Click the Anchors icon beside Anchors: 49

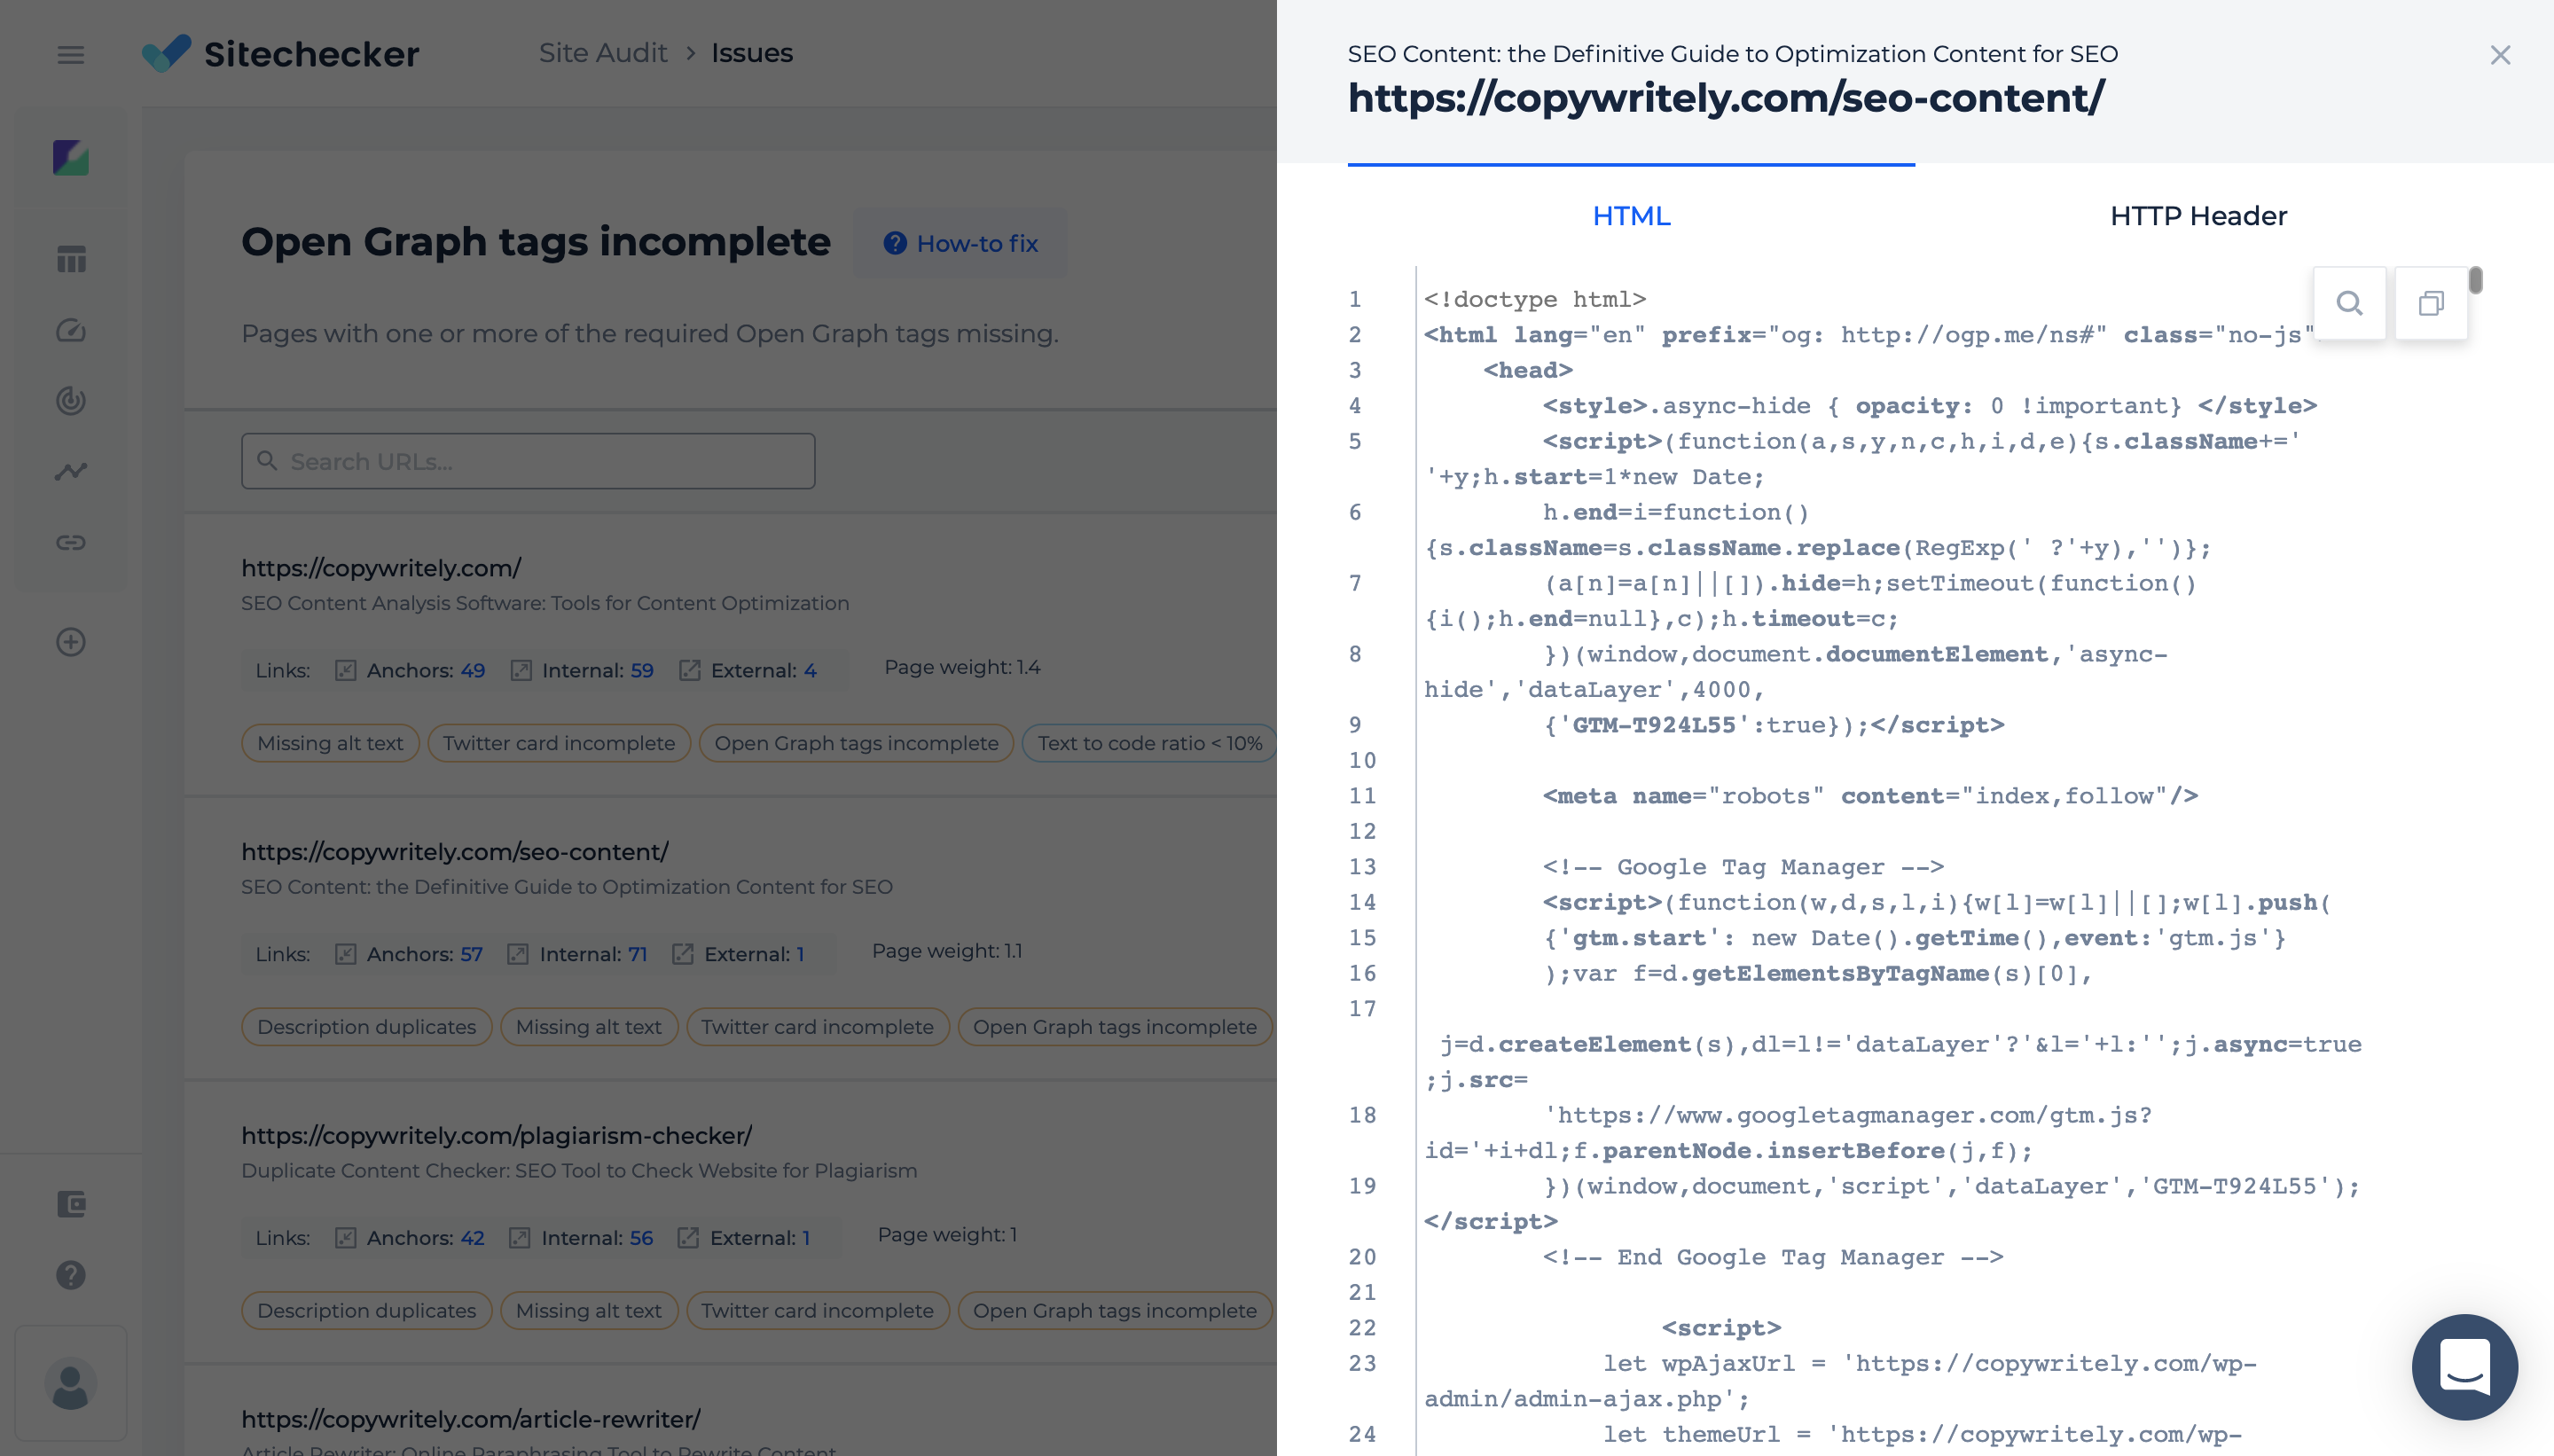click(x=345, y=670)
